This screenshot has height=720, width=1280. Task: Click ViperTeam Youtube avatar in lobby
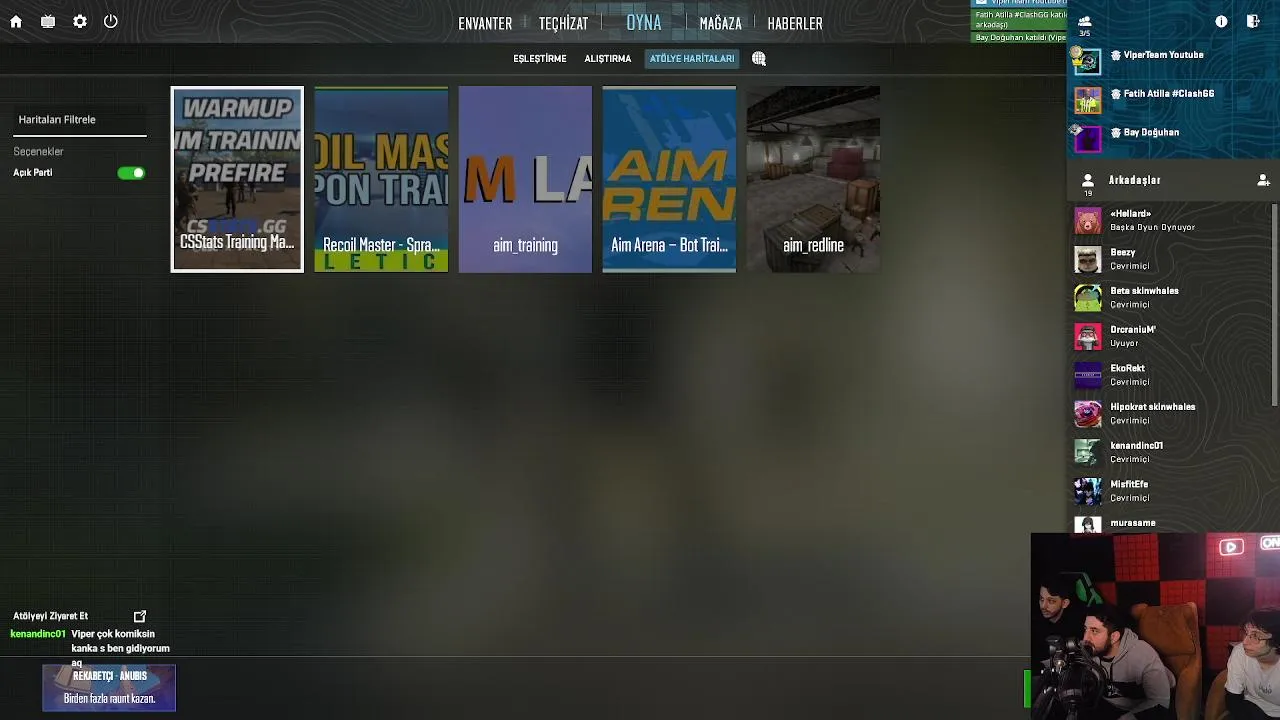(x=1087, y=62)
